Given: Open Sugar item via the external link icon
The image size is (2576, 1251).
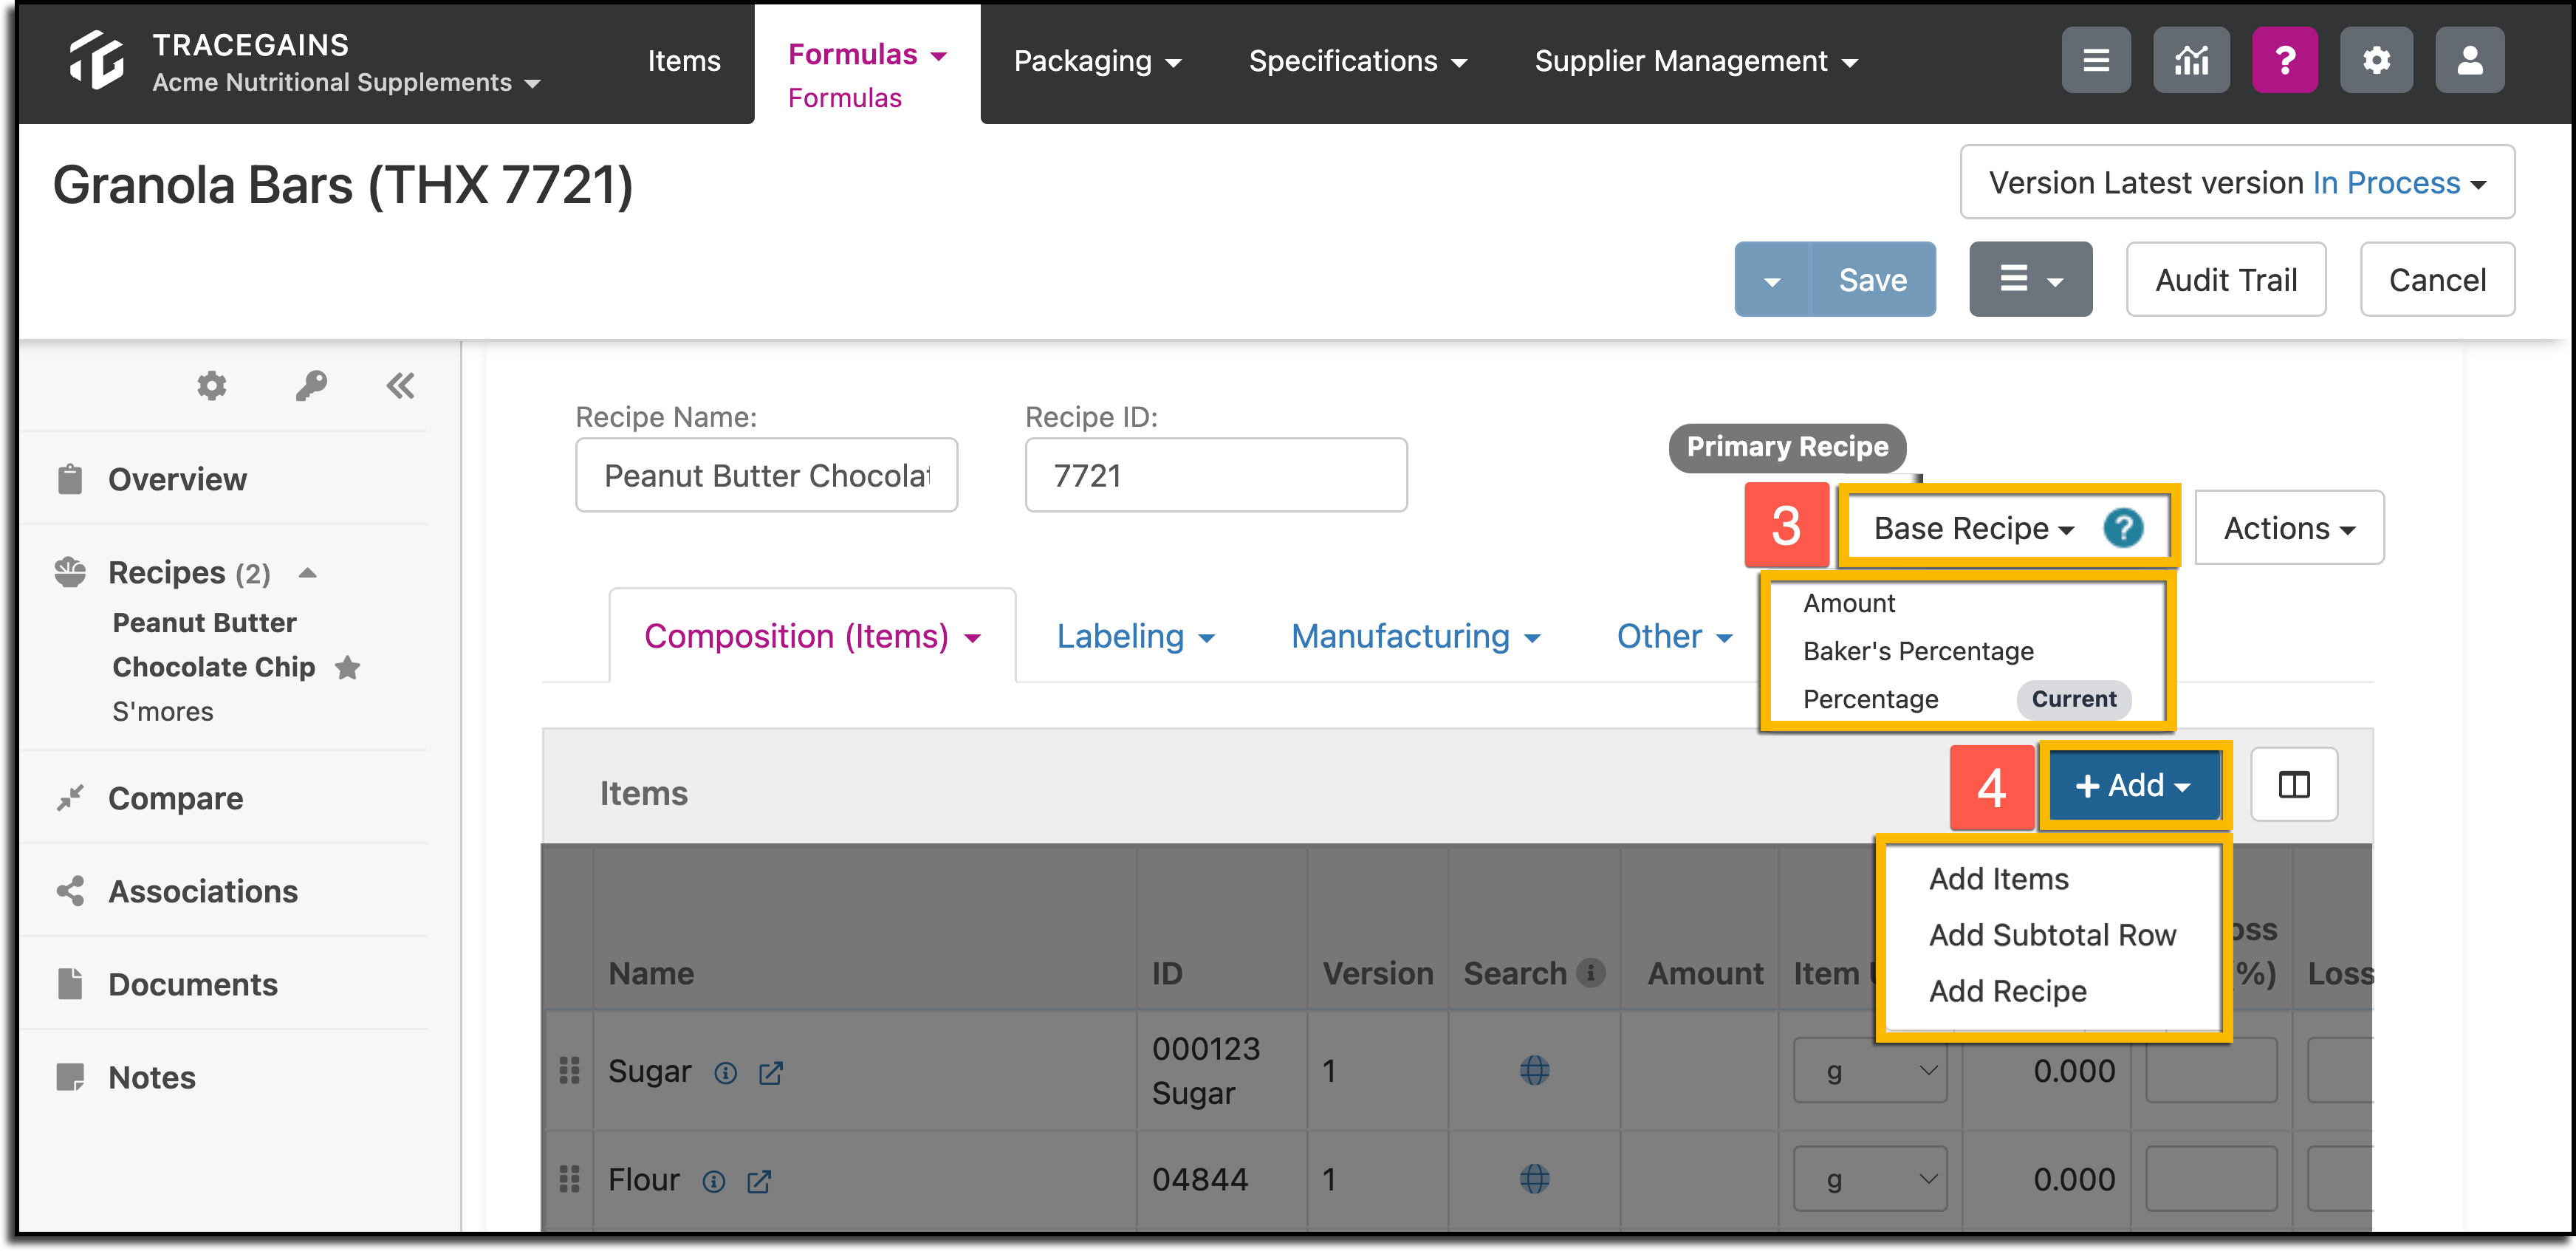Looking at the screenshot, I should click(770, 1073).
